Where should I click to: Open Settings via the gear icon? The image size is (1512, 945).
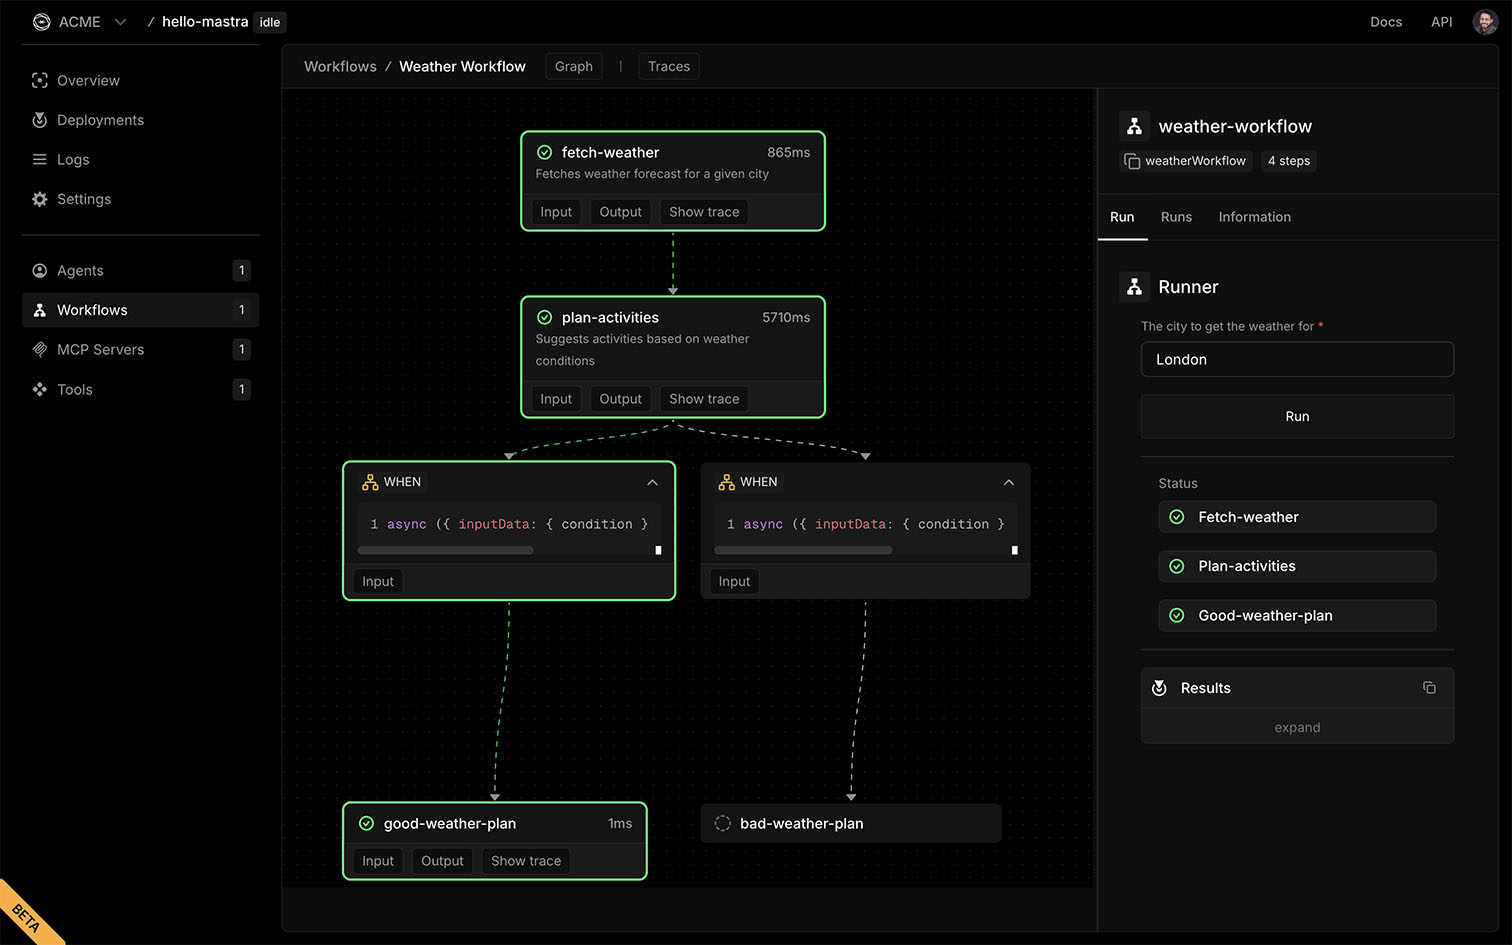click(40, 199)
